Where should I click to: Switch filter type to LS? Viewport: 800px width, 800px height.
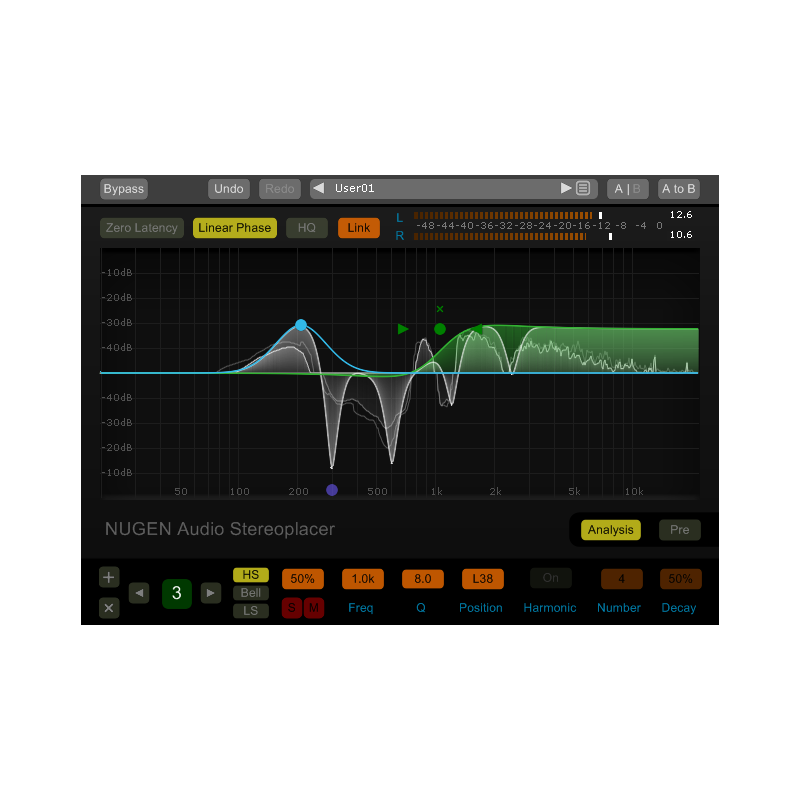coord(250,611)
